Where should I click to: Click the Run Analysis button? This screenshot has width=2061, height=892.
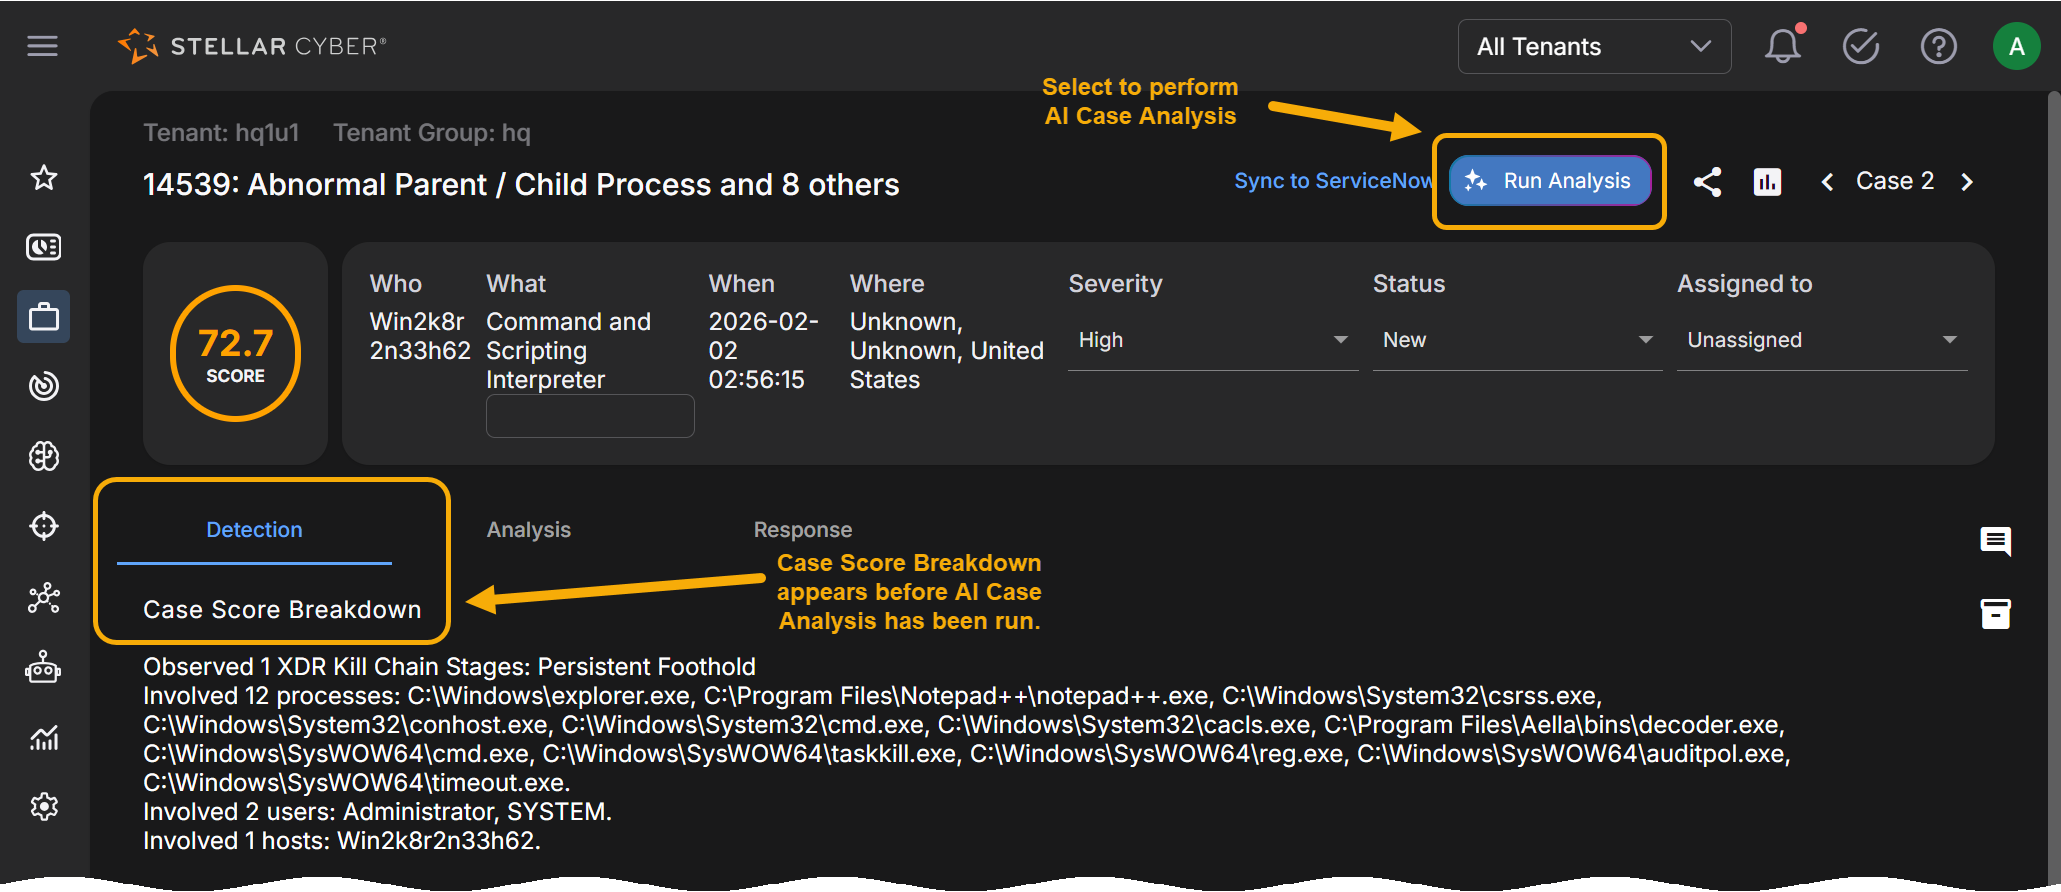(1549, 181)
